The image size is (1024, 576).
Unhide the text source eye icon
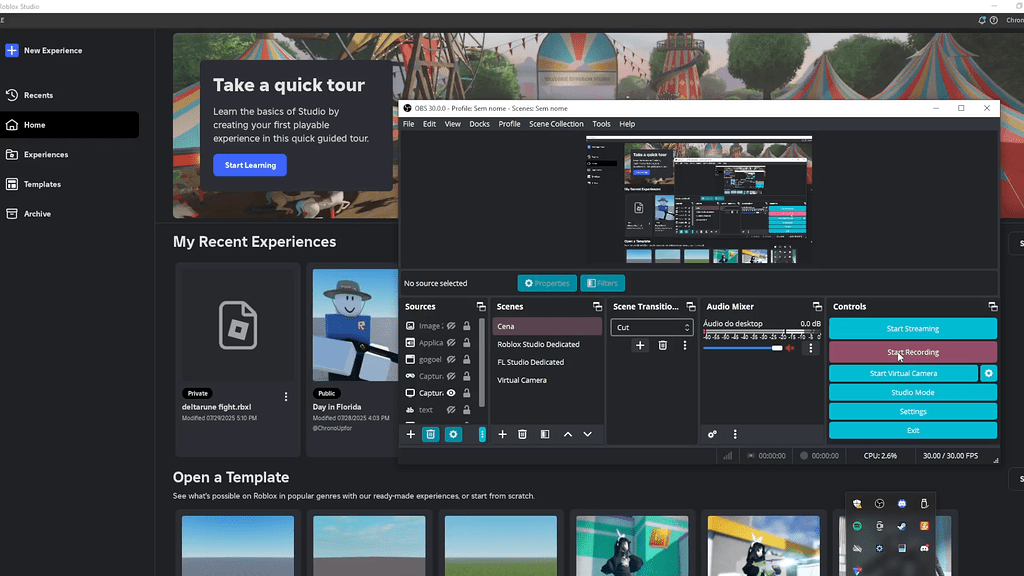click(x=452, y=410)
